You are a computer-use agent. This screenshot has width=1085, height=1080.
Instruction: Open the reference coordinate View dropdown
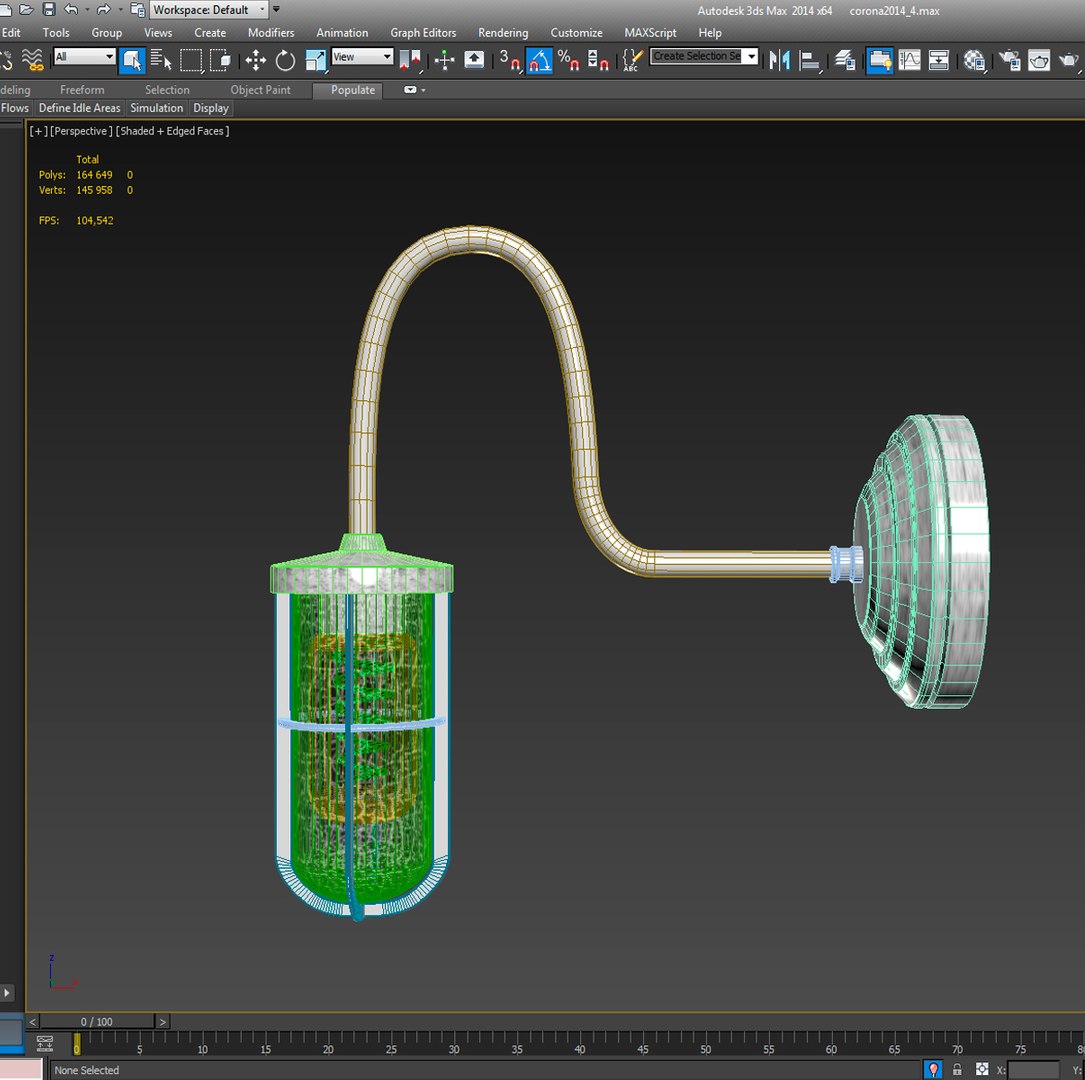[x=363, y=57]
